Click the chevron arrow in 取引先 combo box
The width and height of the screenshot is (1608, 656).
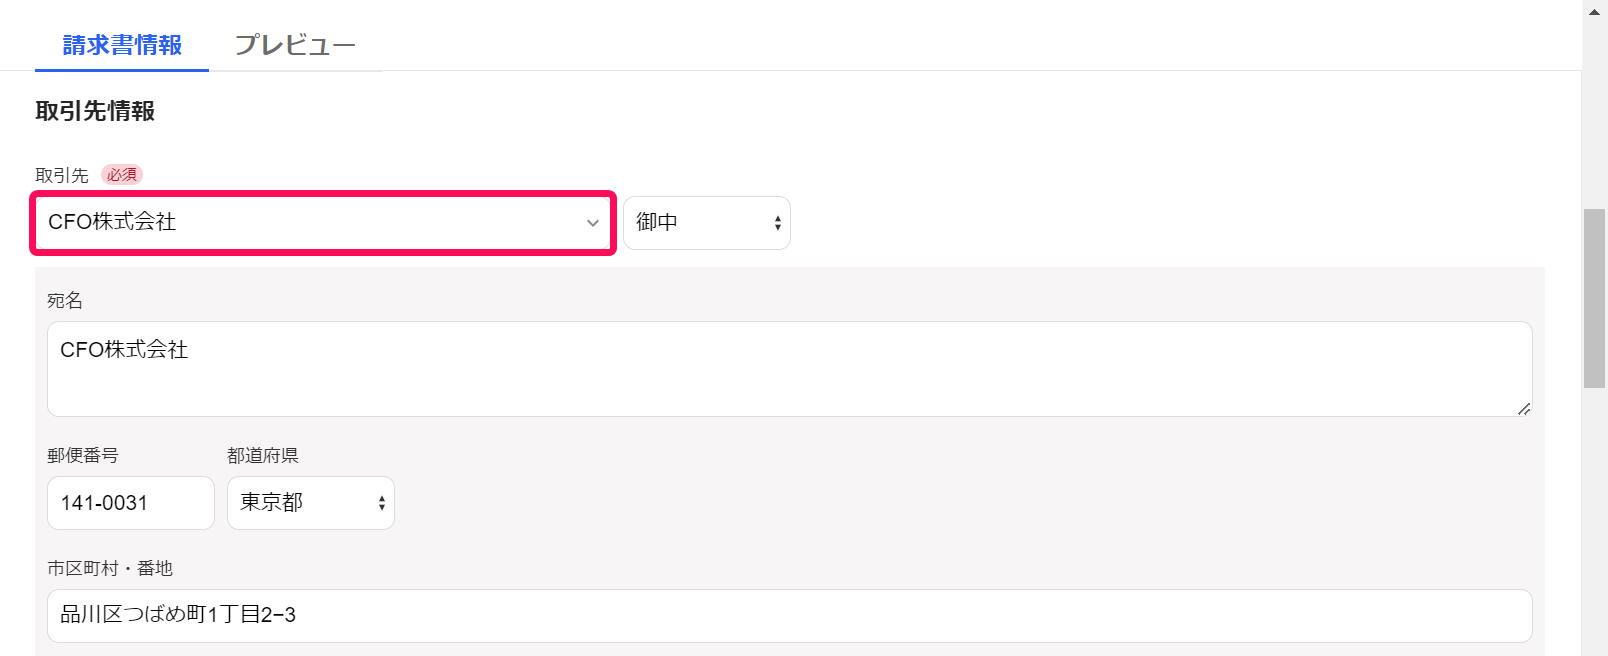[x=593, y=223]
